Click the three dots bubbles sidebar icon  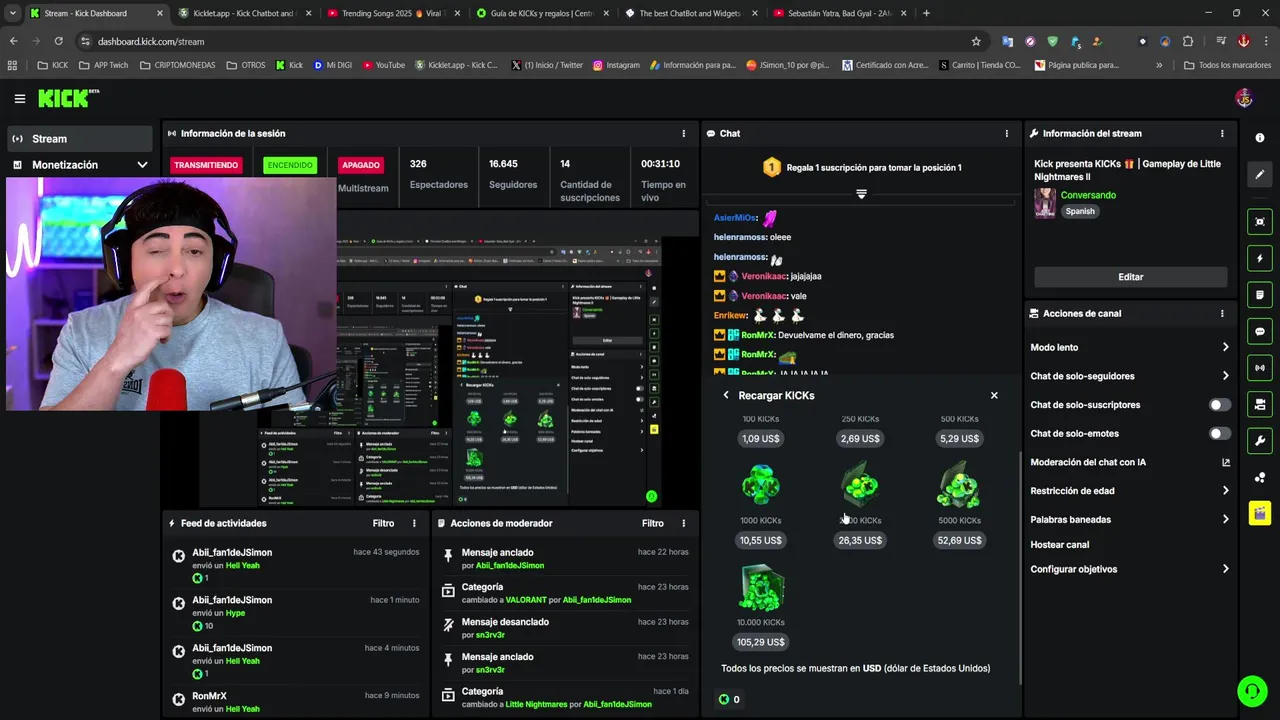[1260, 477]
